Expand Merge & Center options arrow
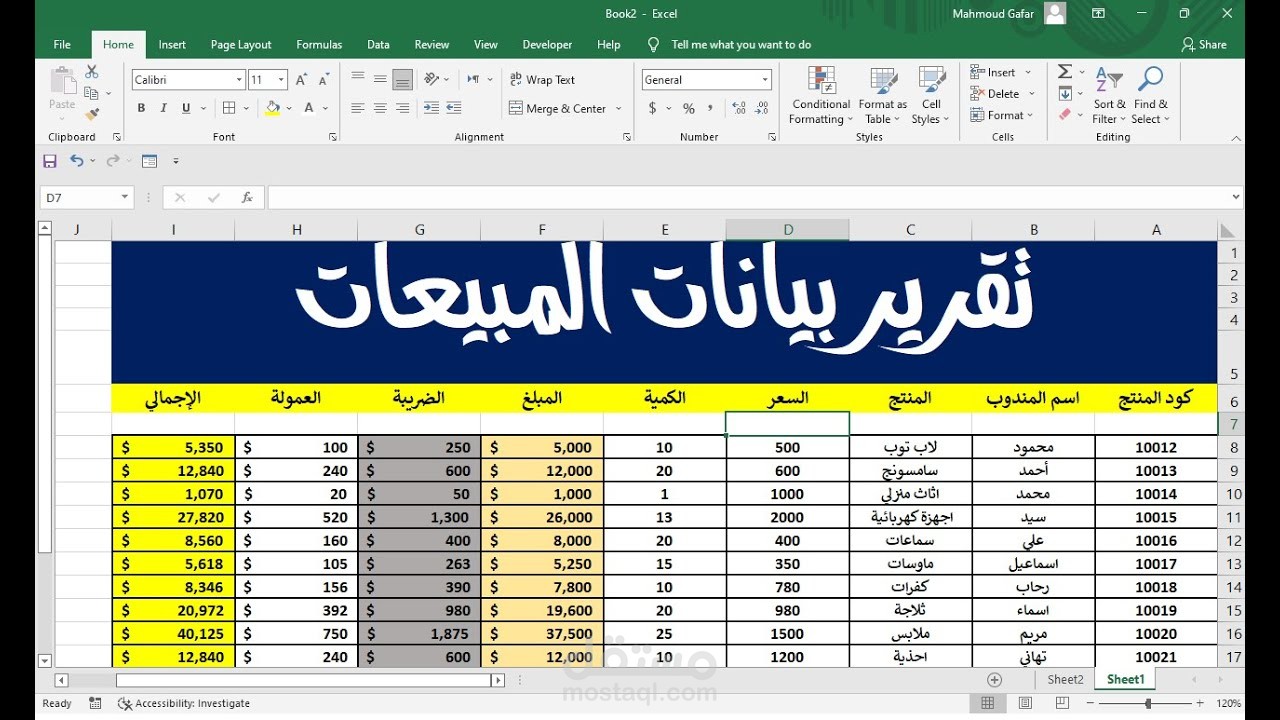 (619, 109)
